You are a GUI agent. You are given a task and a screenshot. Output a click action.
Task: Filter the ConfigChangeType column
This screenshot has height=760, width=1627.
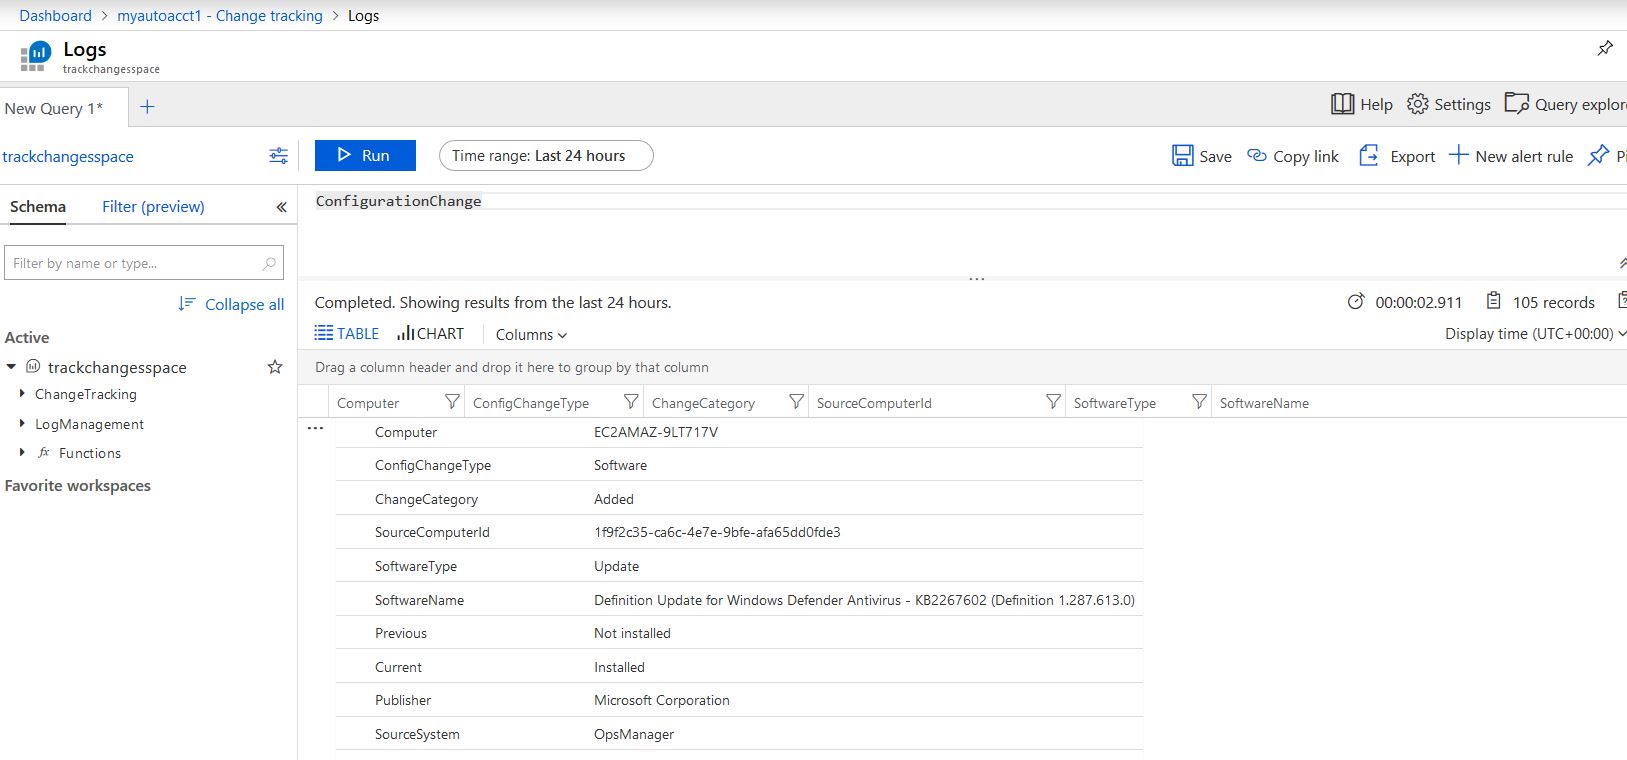pos(631,402)
